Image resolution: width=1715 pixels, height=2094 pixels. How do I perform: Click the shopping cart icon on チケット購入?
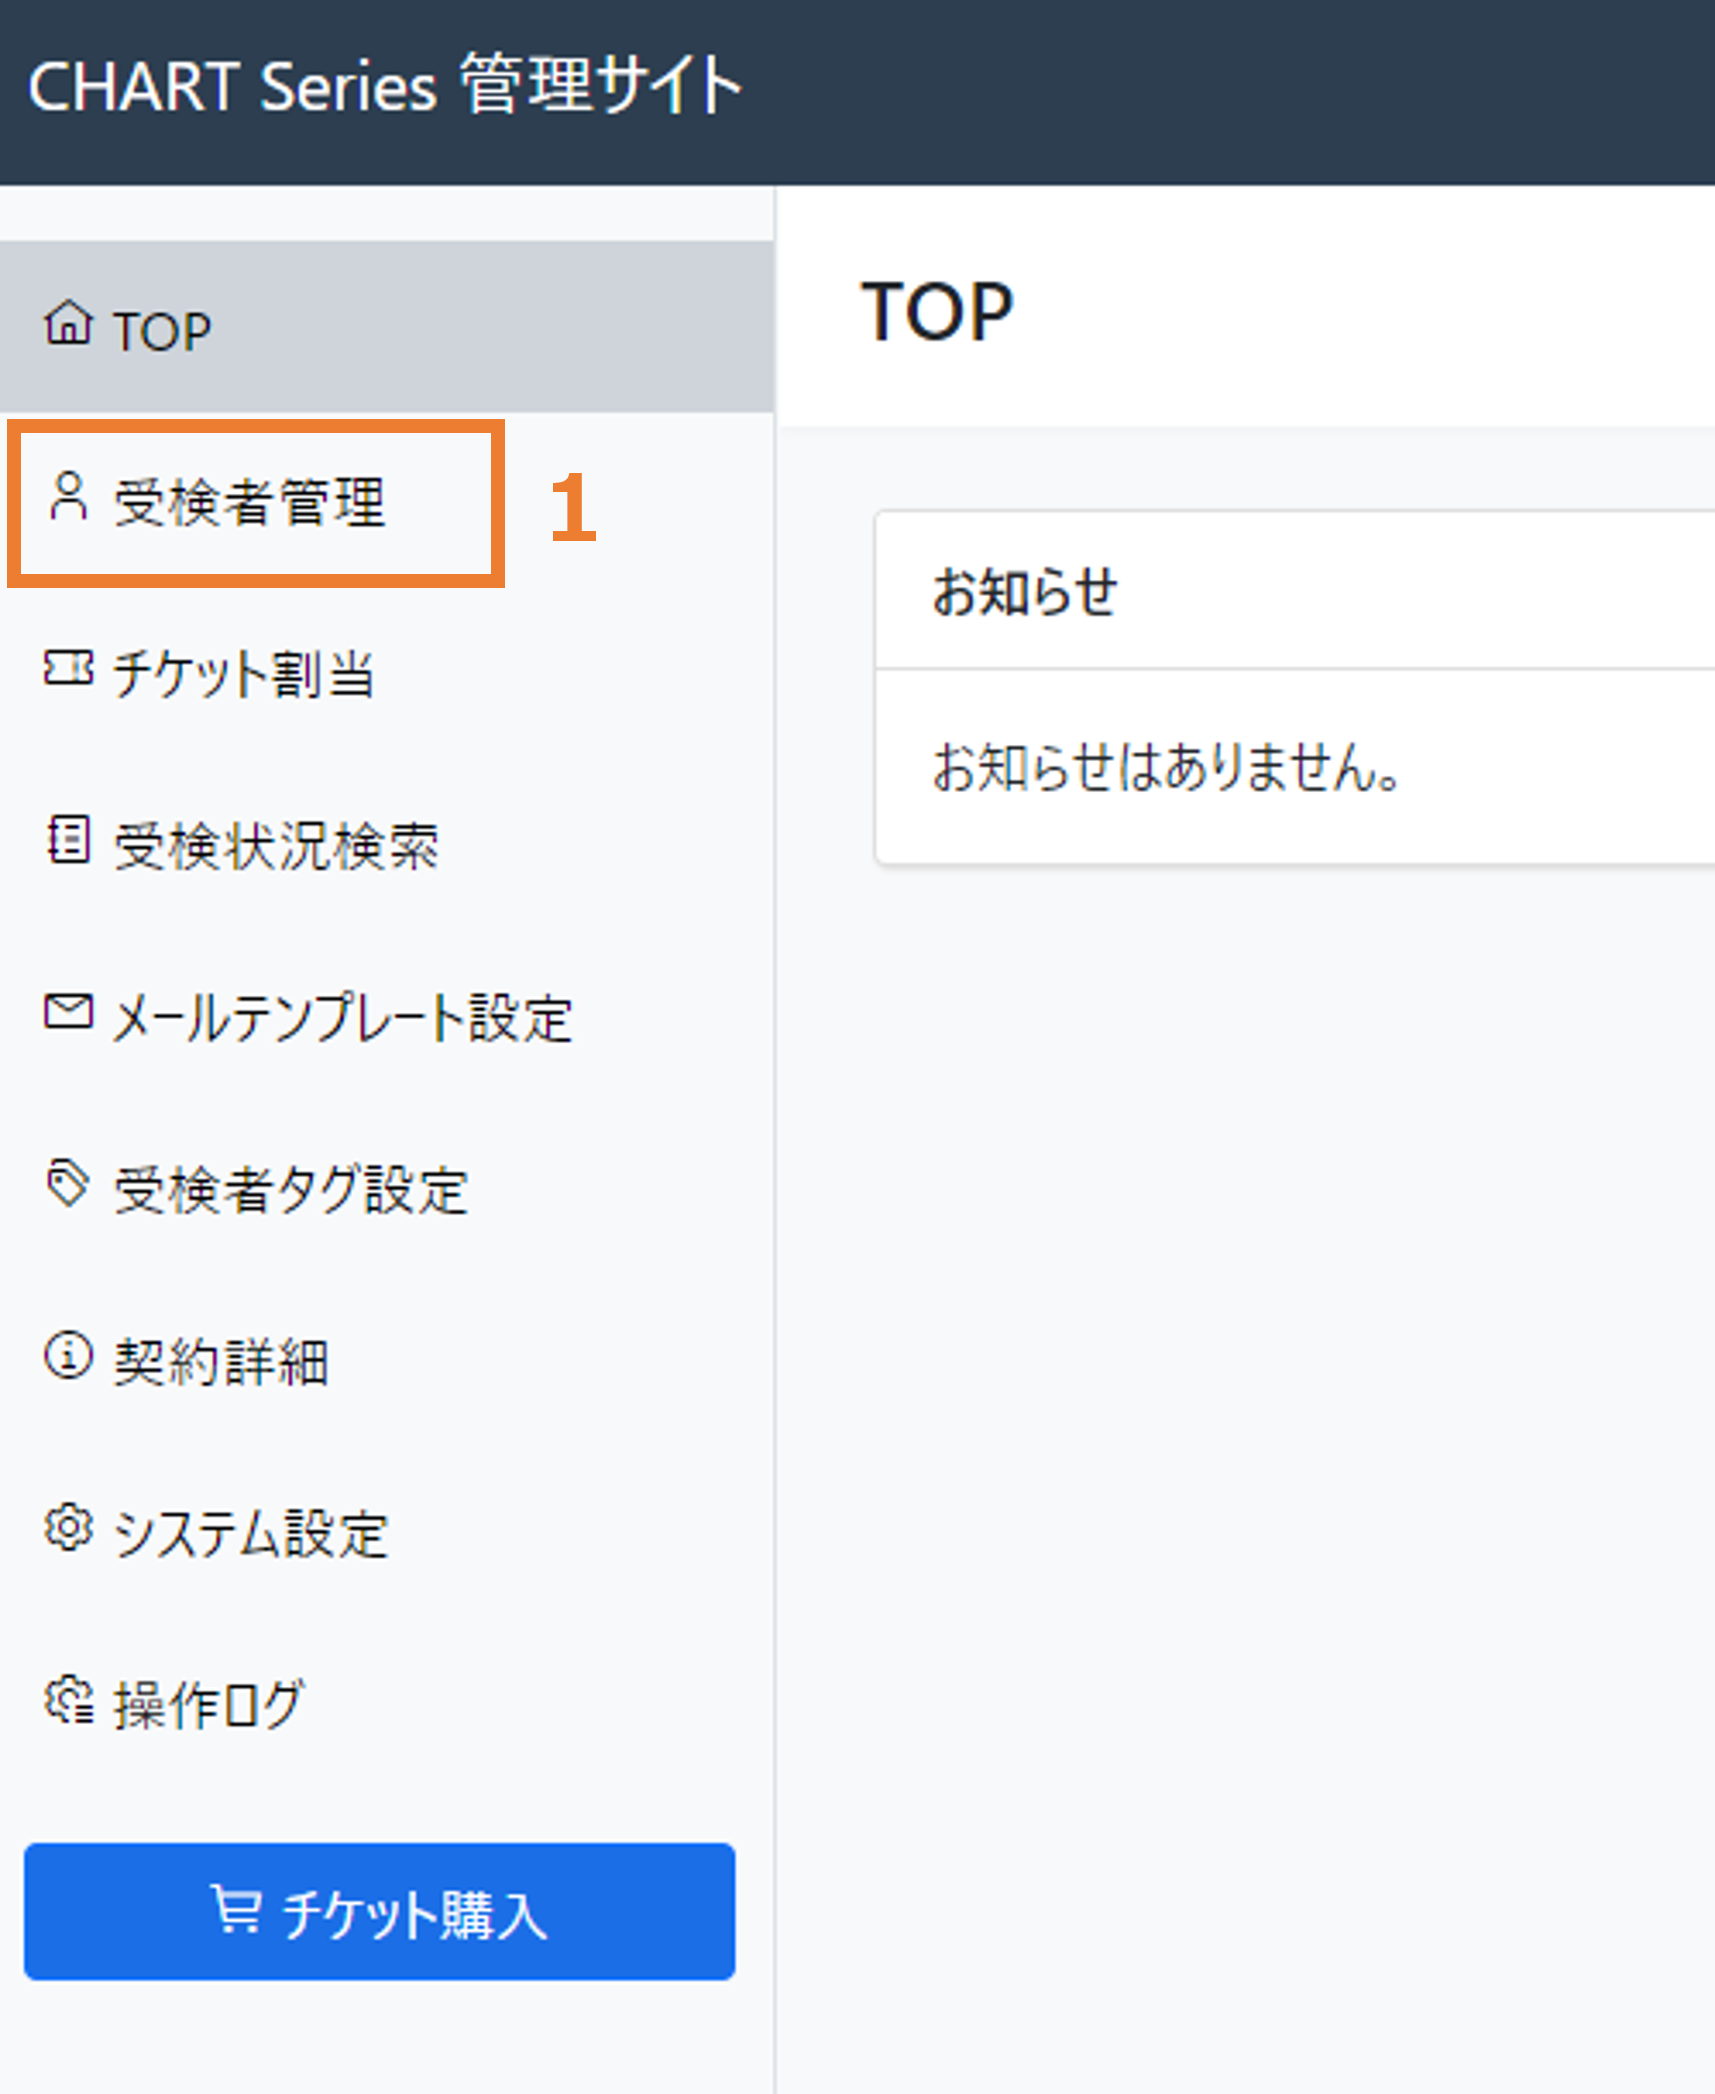(236, 1910)
